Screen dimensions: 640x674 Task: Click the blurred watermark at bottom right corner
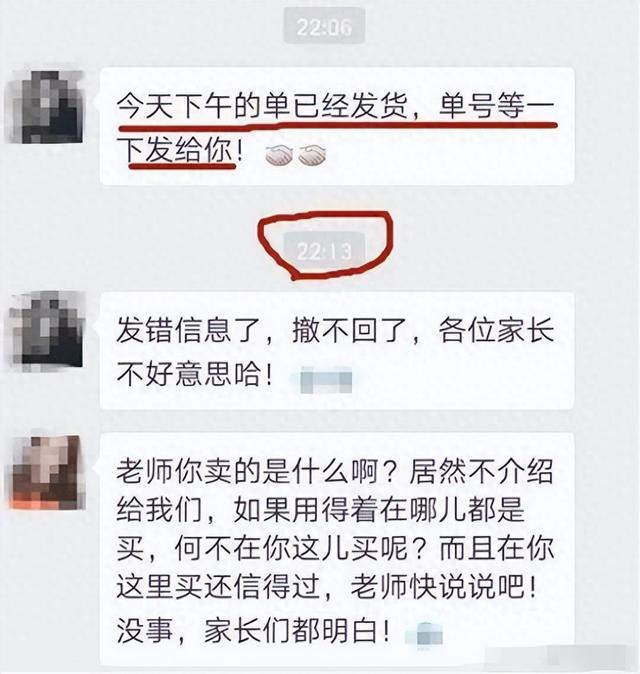(559, 656)
